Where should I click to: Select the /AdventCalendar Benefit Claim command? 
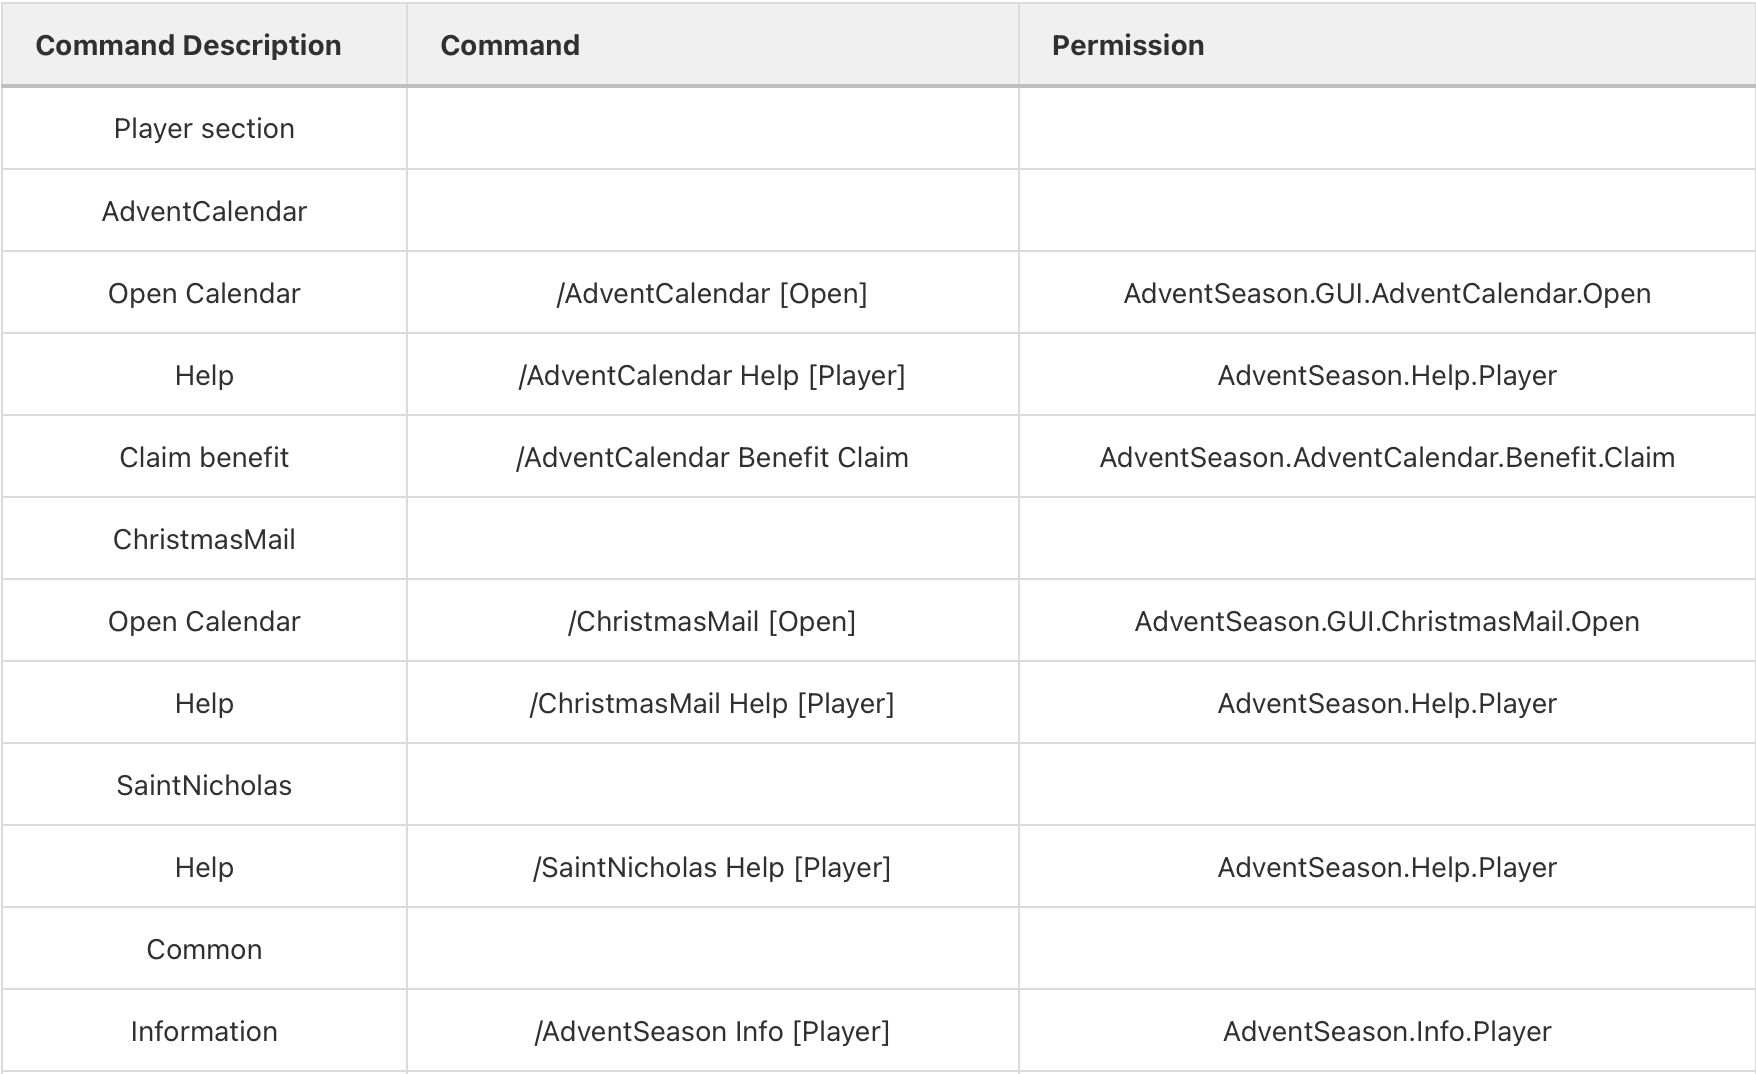click(712, 457)
